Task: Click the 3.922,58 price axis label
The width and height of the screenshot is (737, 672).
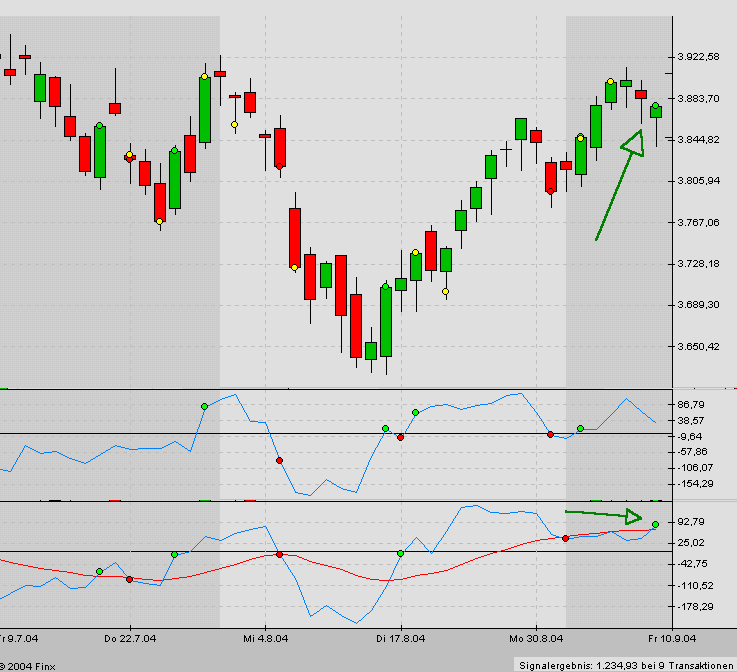Action: point(698,57)
